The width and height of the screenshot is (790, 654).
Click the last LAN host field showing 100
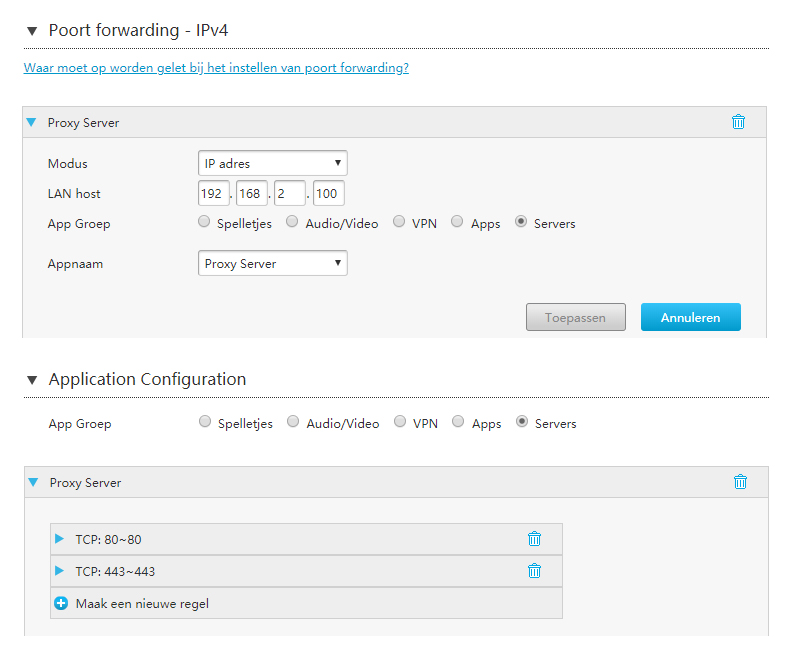pyautogui.click(x=328, y=193)
